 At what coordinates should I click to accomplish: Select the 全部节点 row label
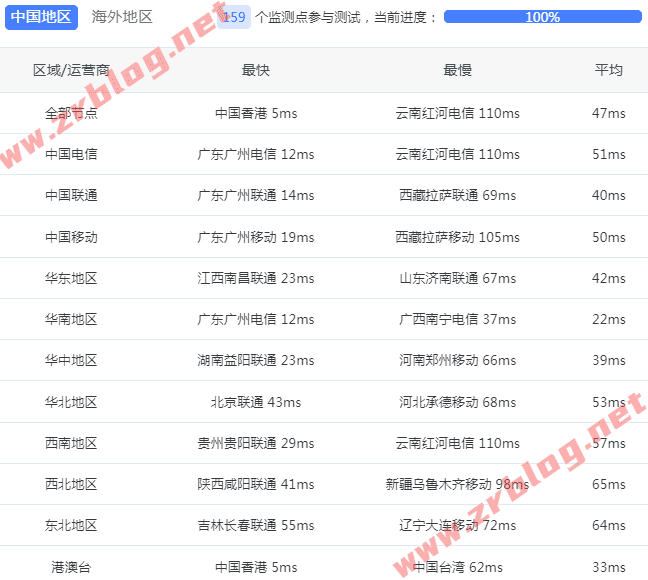[x=71, y=113]
